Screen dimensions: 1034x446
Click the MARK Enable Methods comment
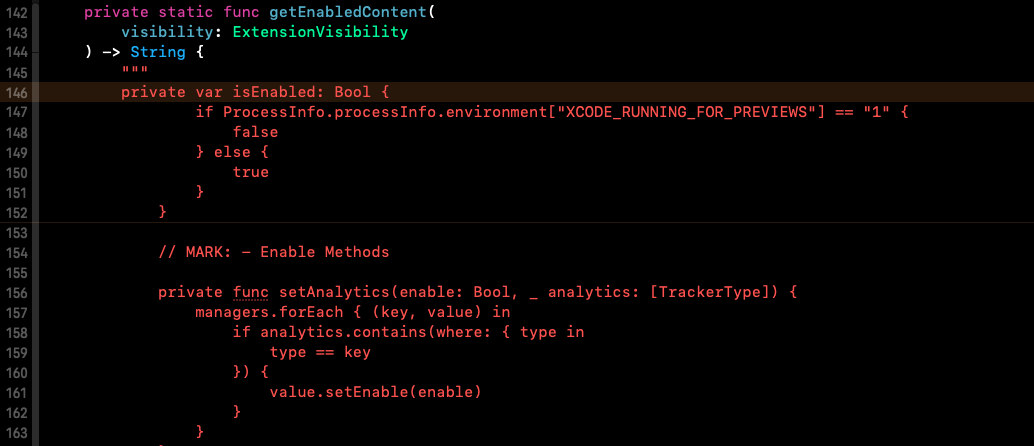[273, 252]
